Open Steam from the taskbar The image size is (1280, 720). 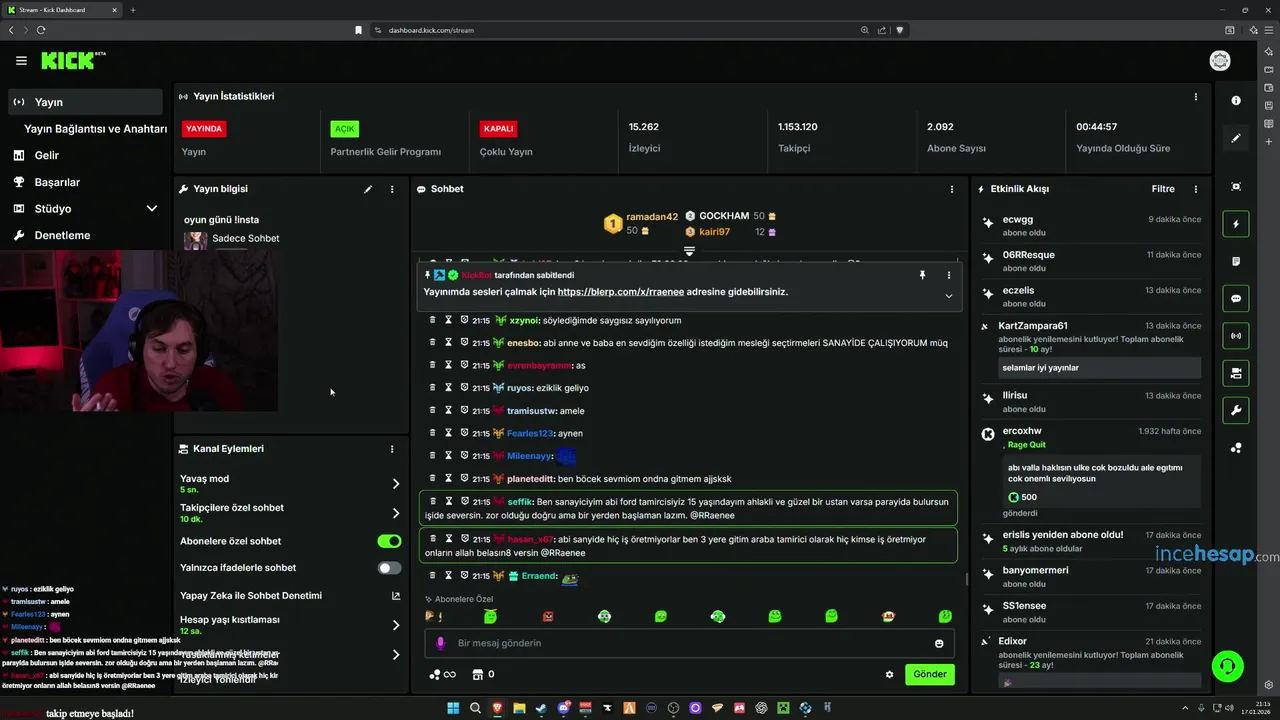pyautogui.click(x=541, y=708)
